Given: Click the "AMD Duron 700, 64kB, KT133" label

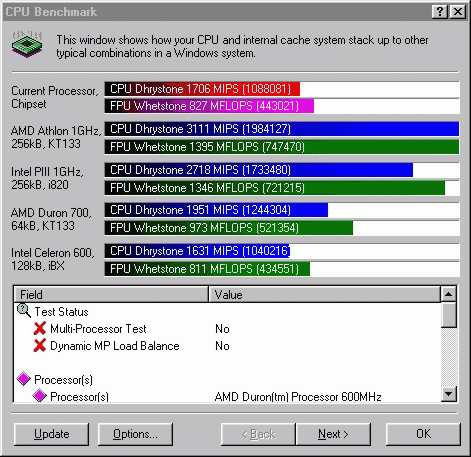Looking at the screenshot, I should point(51,219).
